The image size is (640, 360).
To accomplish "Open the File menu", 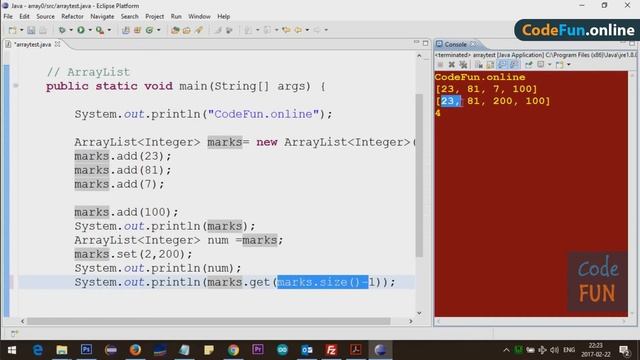I will [x=8, y=16].
